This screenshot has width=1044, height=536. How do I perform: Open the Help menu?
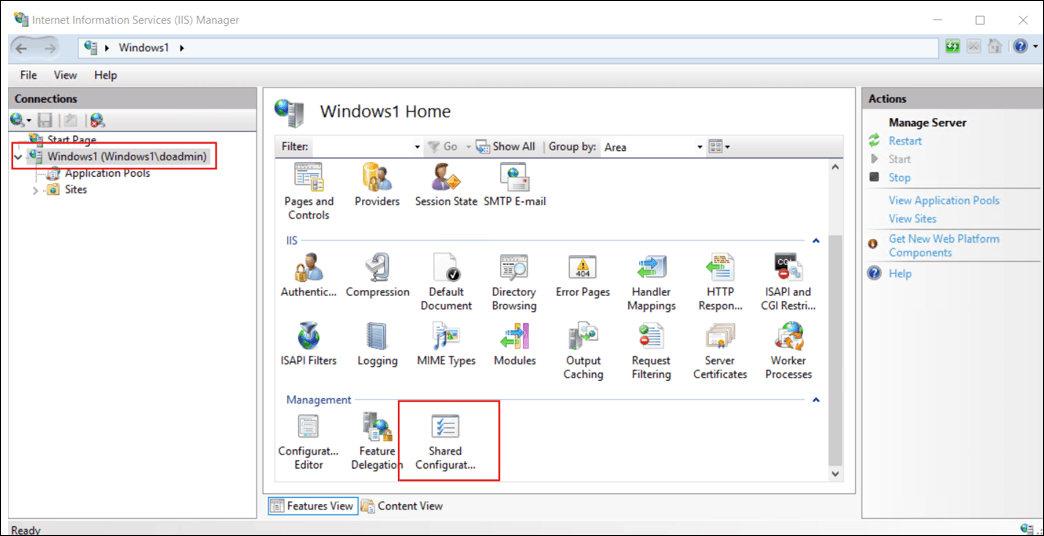coord(105,75)
